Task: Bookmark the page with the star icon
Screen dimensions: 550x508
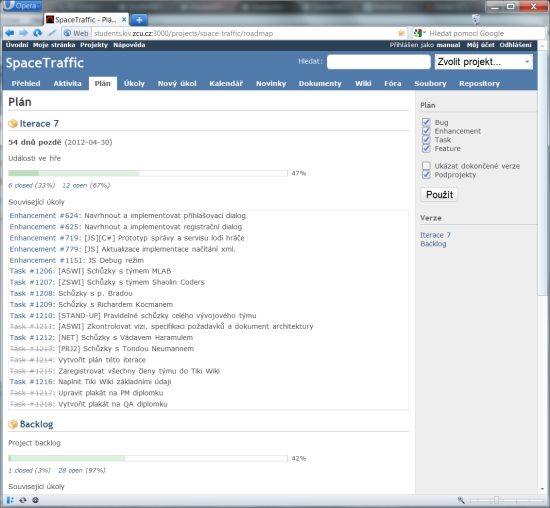Action: 401,33
